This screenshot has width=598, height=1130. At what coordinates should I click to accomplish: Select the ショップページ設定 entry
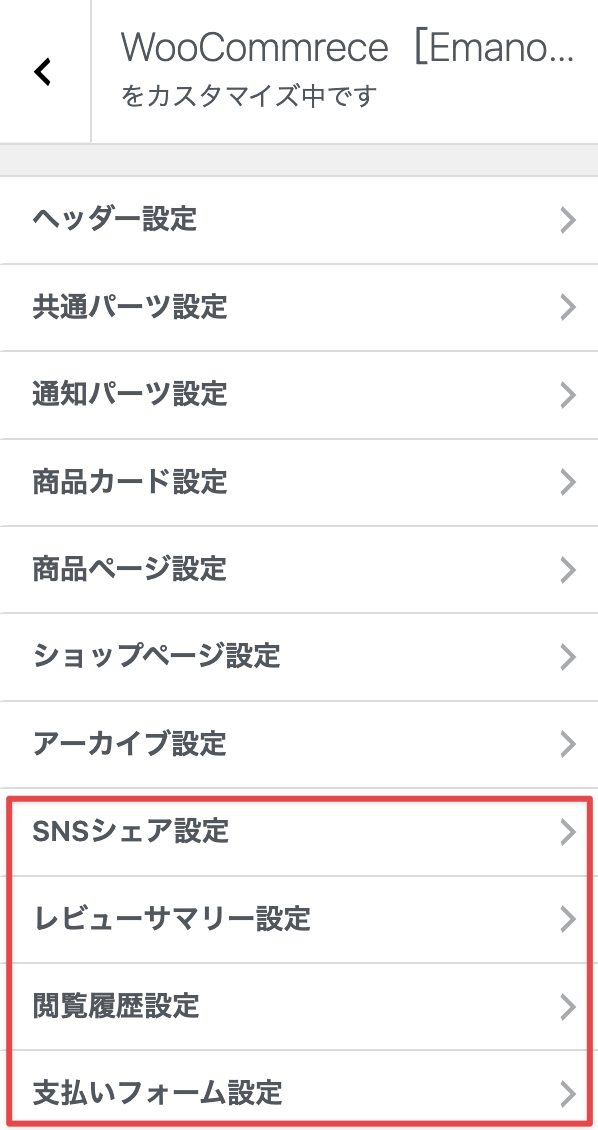pos(299,657)
